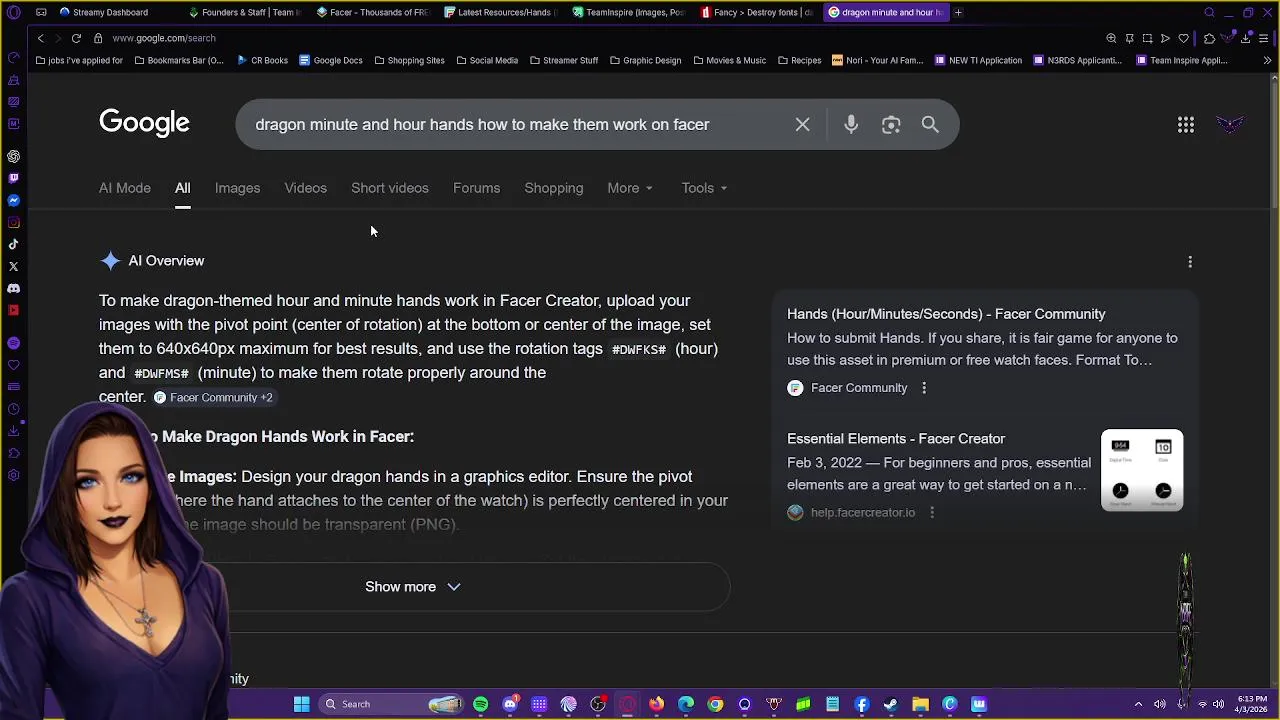This screenshot has height=720, width=1280.
Task: Open Spotify from the Windows taskbar
Action: (x=481, y=704)
